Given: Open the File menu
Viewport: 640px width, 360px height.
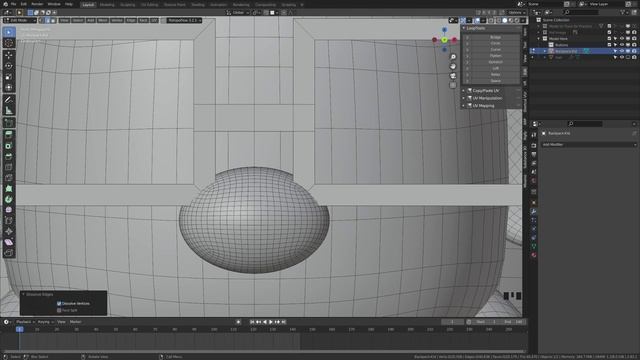Looking at the screenshot, I should 13,4.
